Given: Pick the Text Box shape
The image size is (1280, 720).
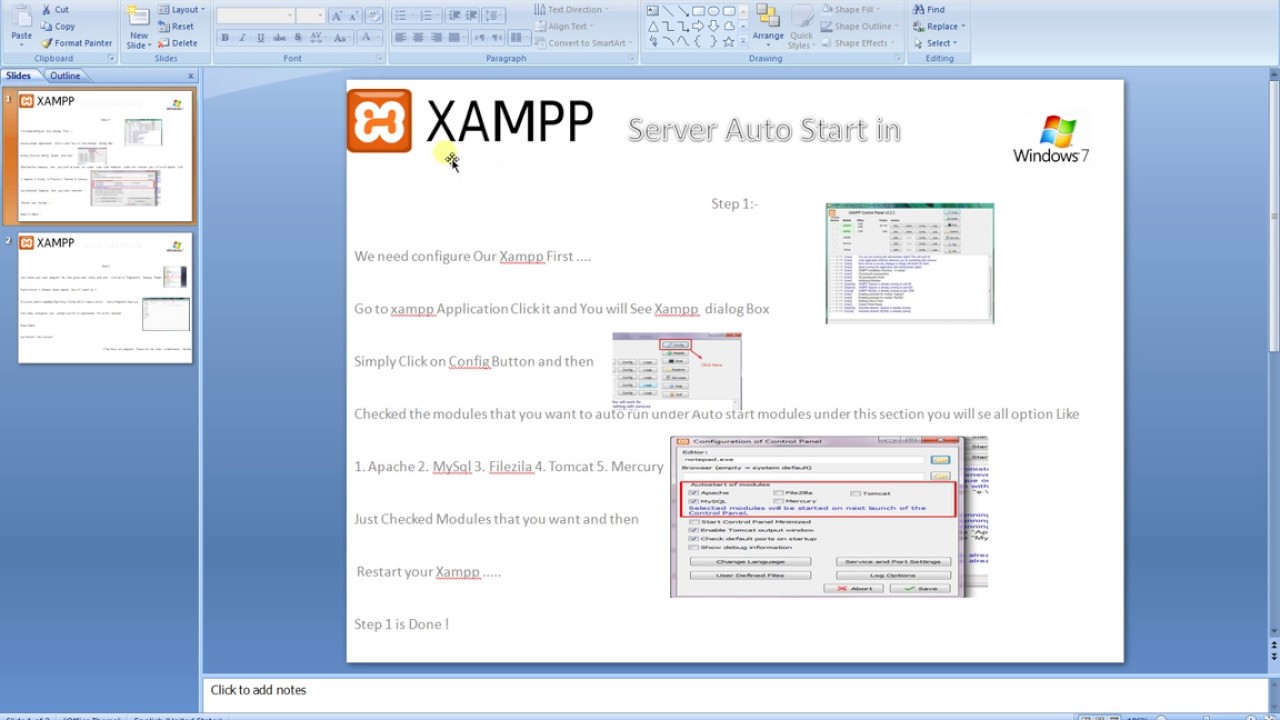Looking at the screenshot, I should pyautogui.click(x=652, y=11).
